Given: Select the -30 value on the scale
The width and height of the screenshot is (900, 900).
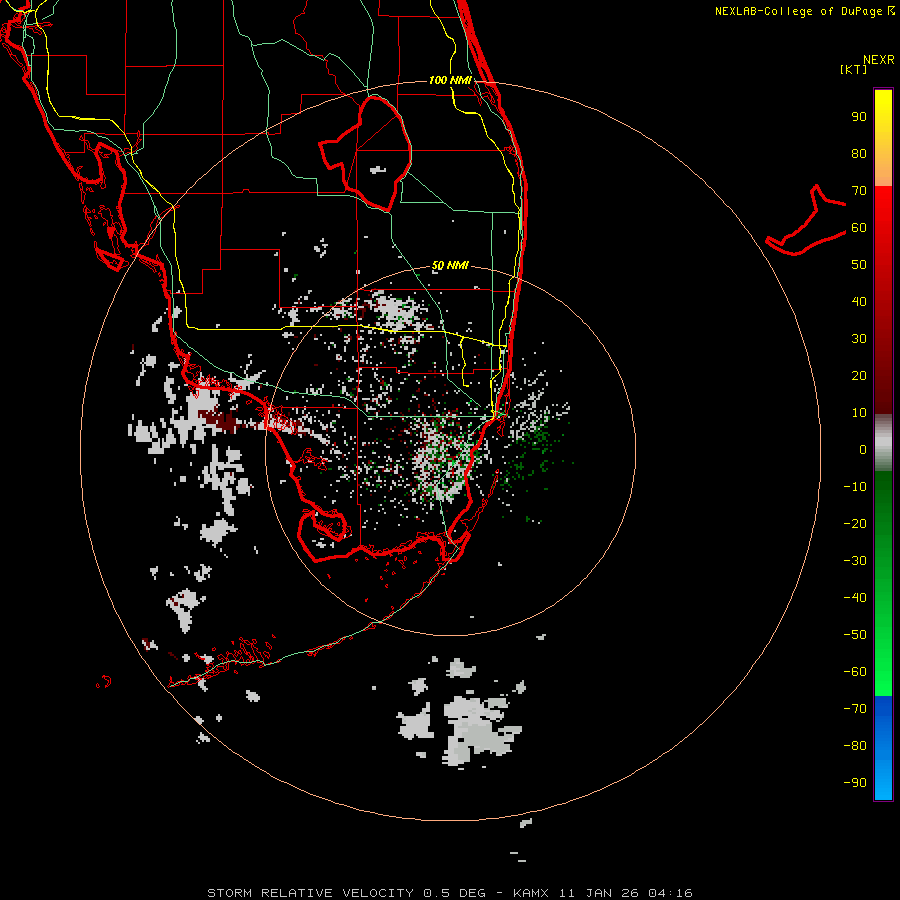Looking at the screenshot, I should [855, 561].
